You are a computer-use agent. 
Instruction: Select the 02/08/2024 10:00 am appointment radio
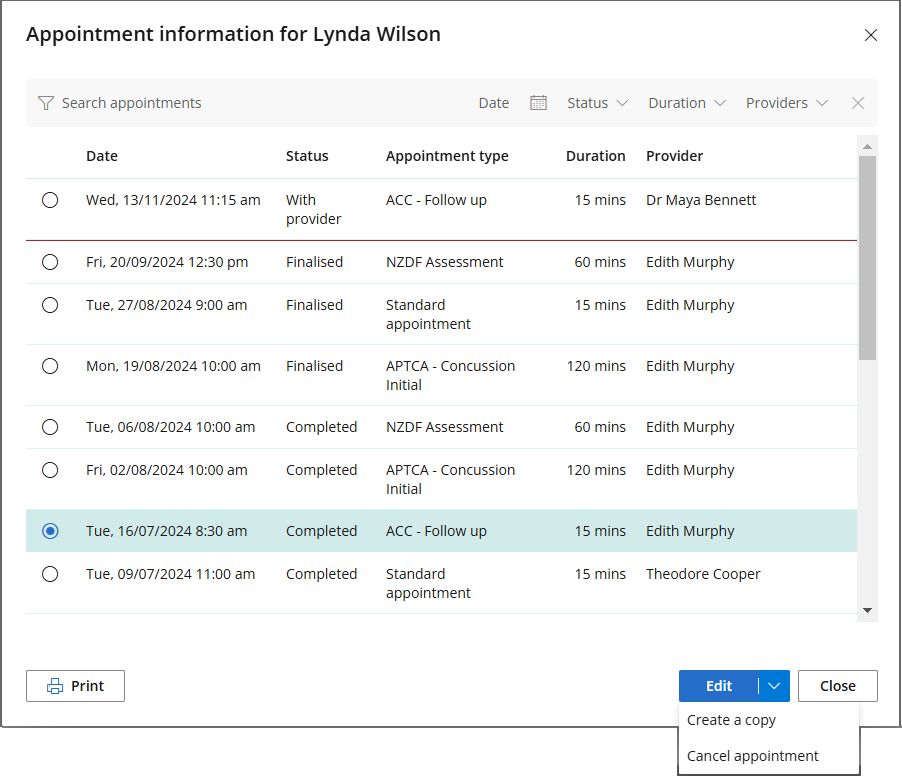50,470
